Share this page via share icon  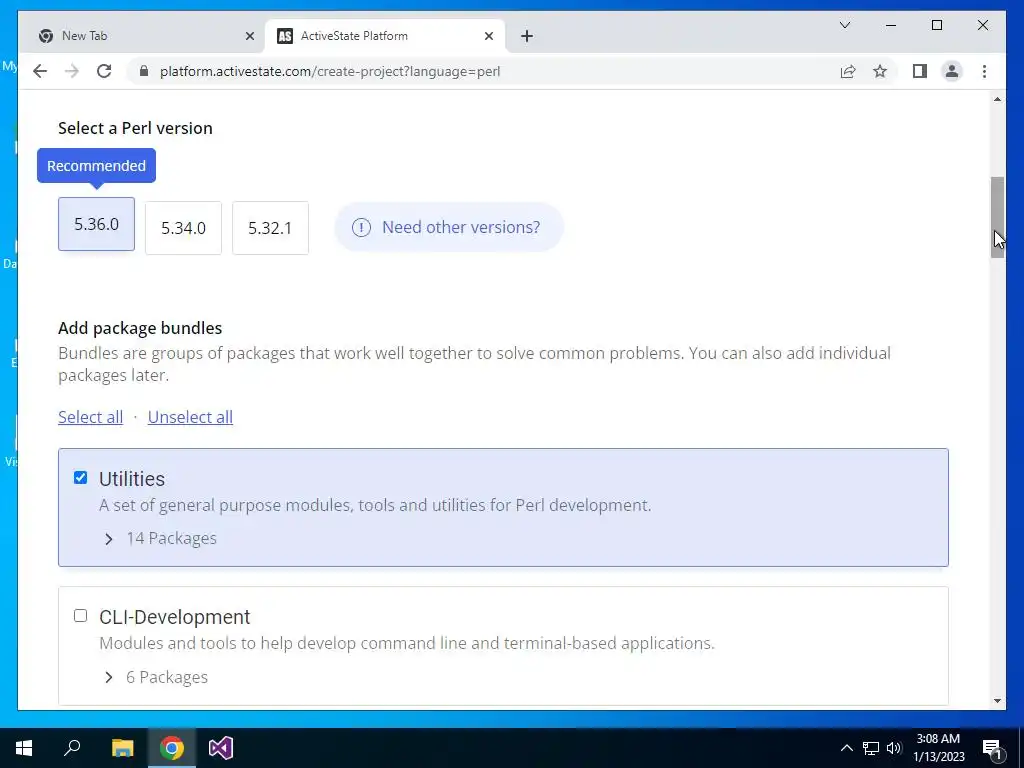click(x=848, y=71)
